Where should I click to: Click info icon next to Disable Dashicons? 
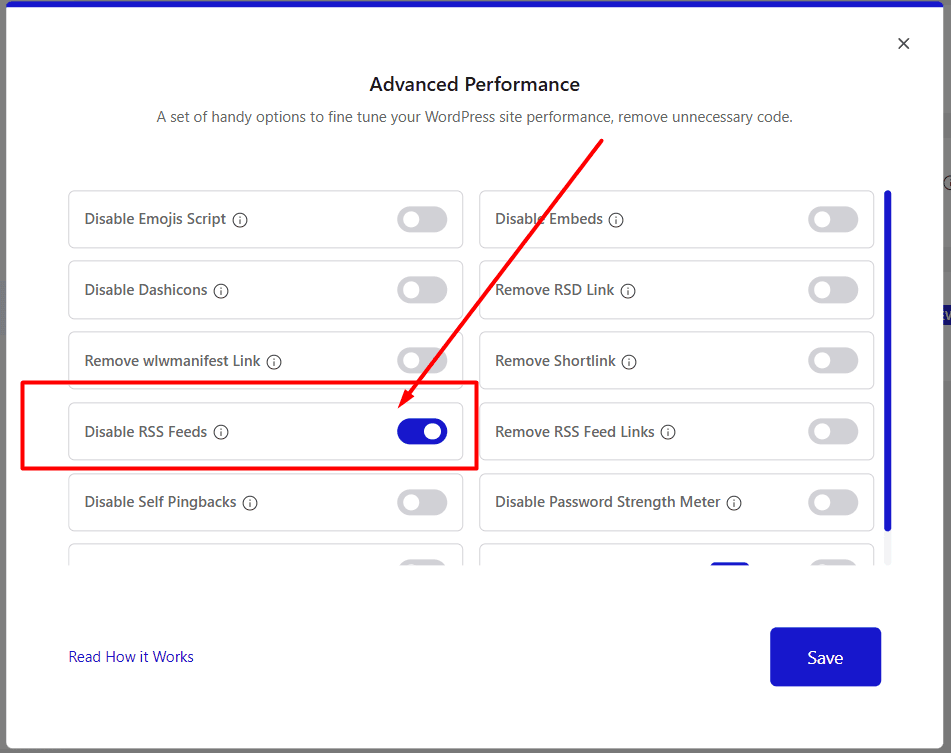221,291
